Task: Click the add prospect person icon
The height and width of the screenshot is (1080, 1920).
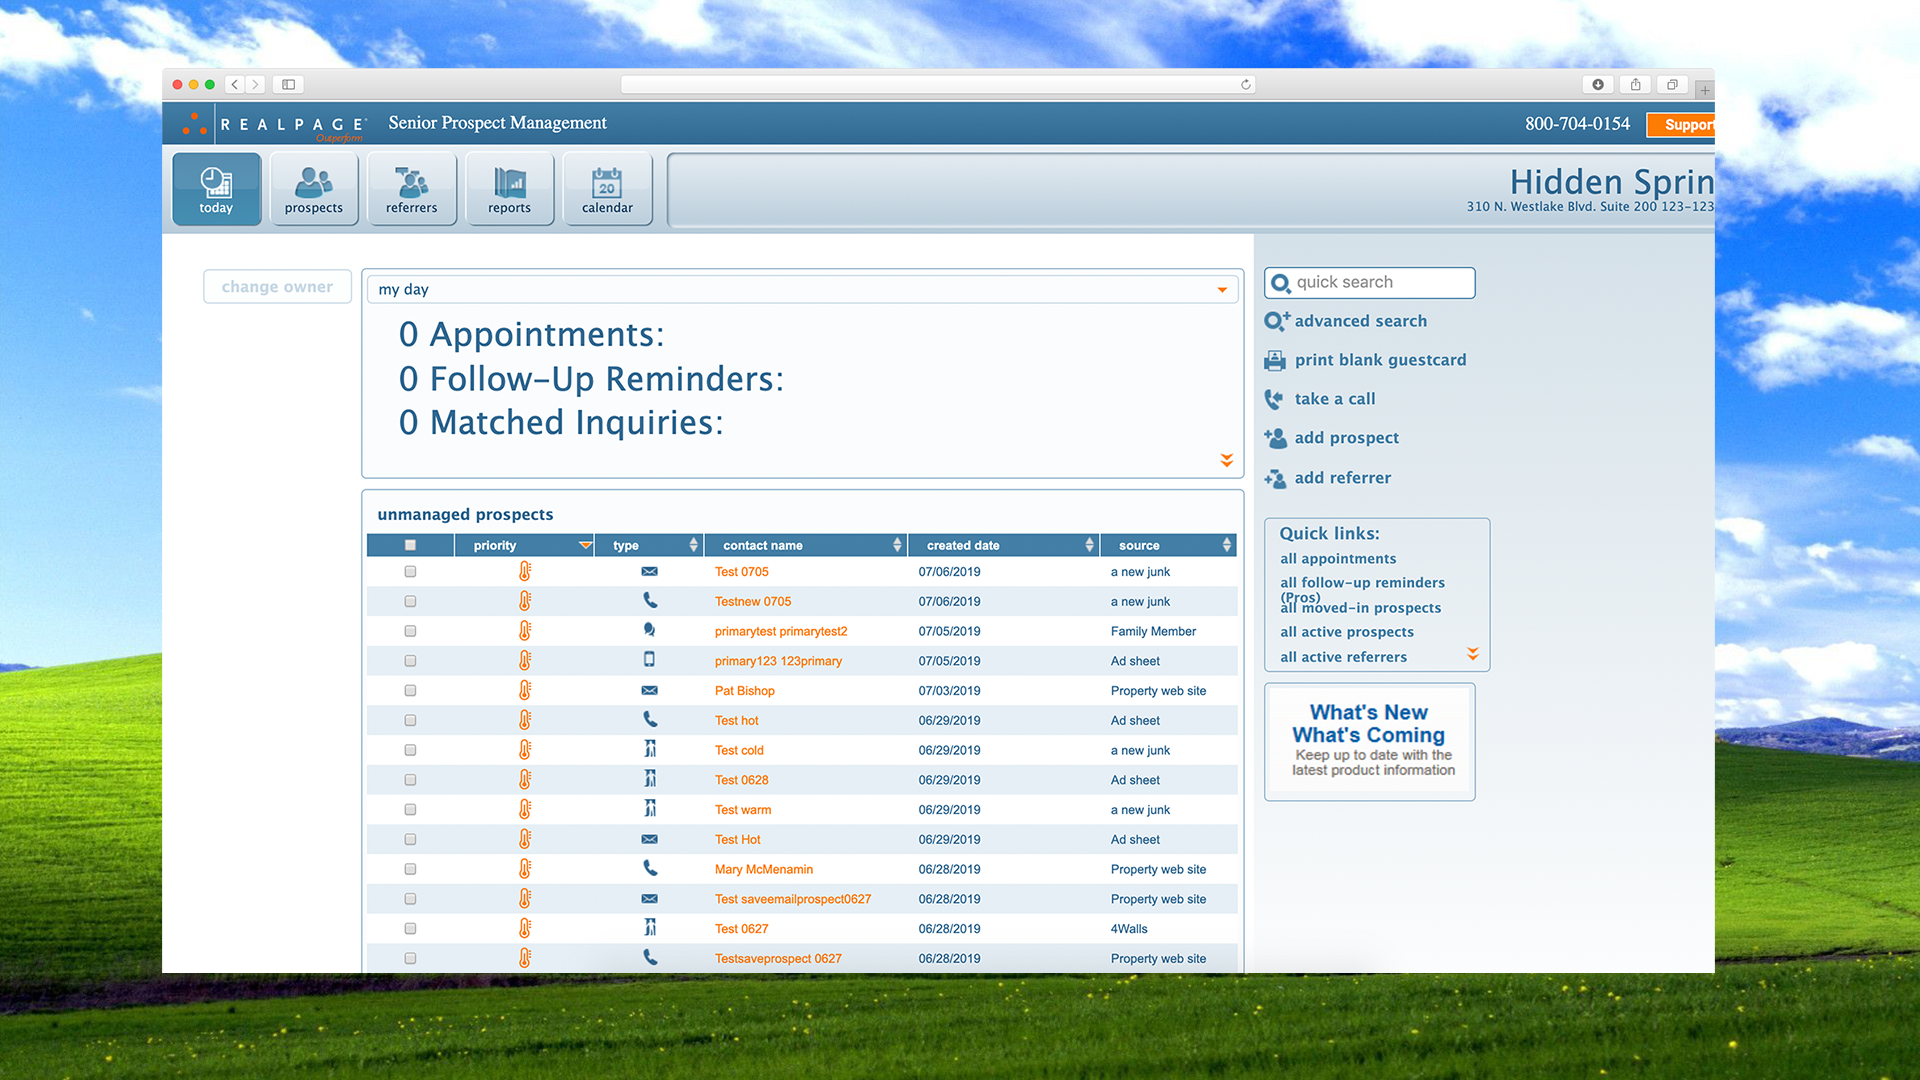Action: (x=1275, y=438)
